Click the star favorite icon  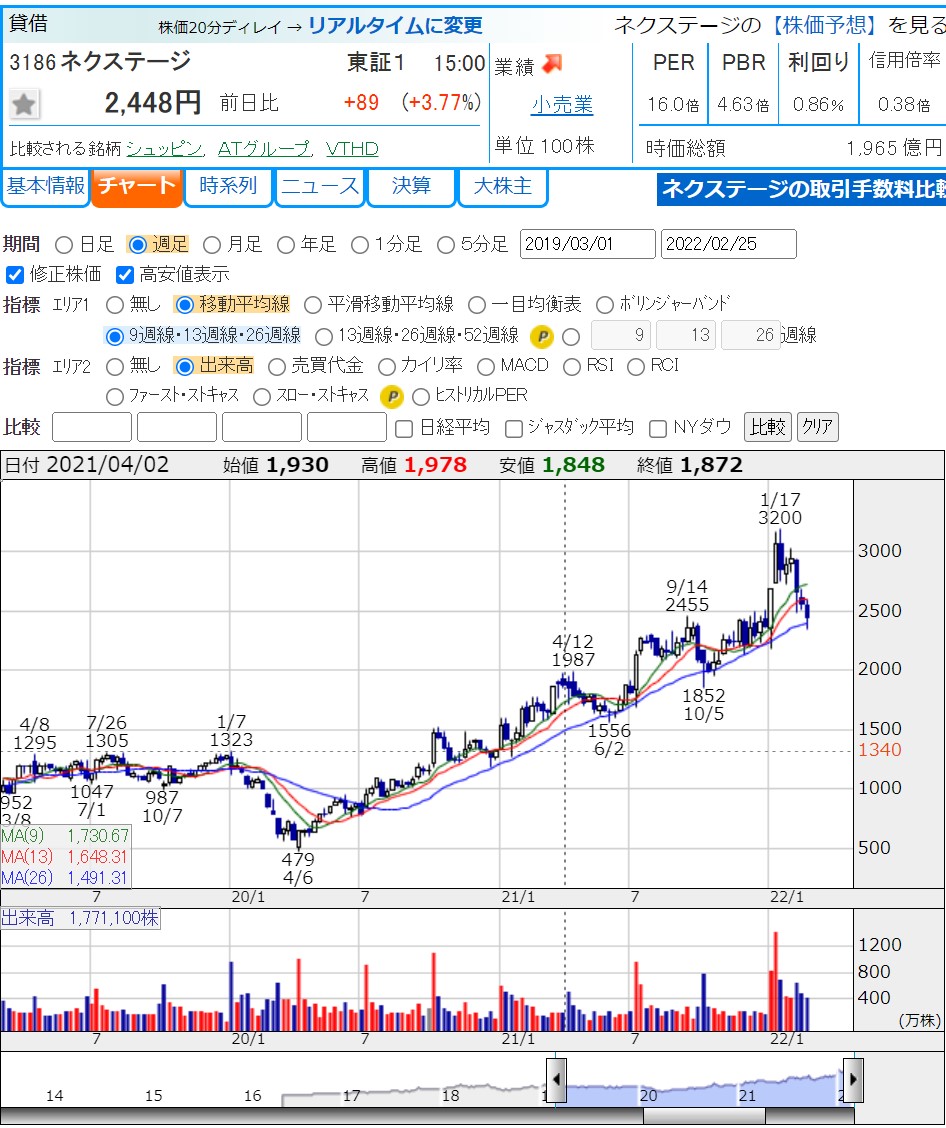25,103
